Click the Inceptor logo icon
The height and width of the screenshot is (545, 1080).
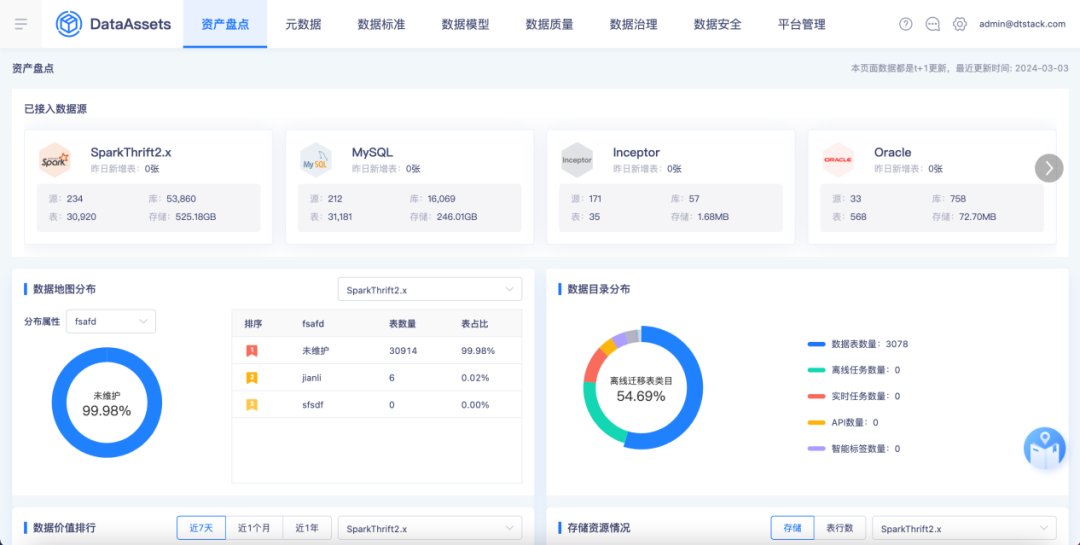(x=577, y=160)
